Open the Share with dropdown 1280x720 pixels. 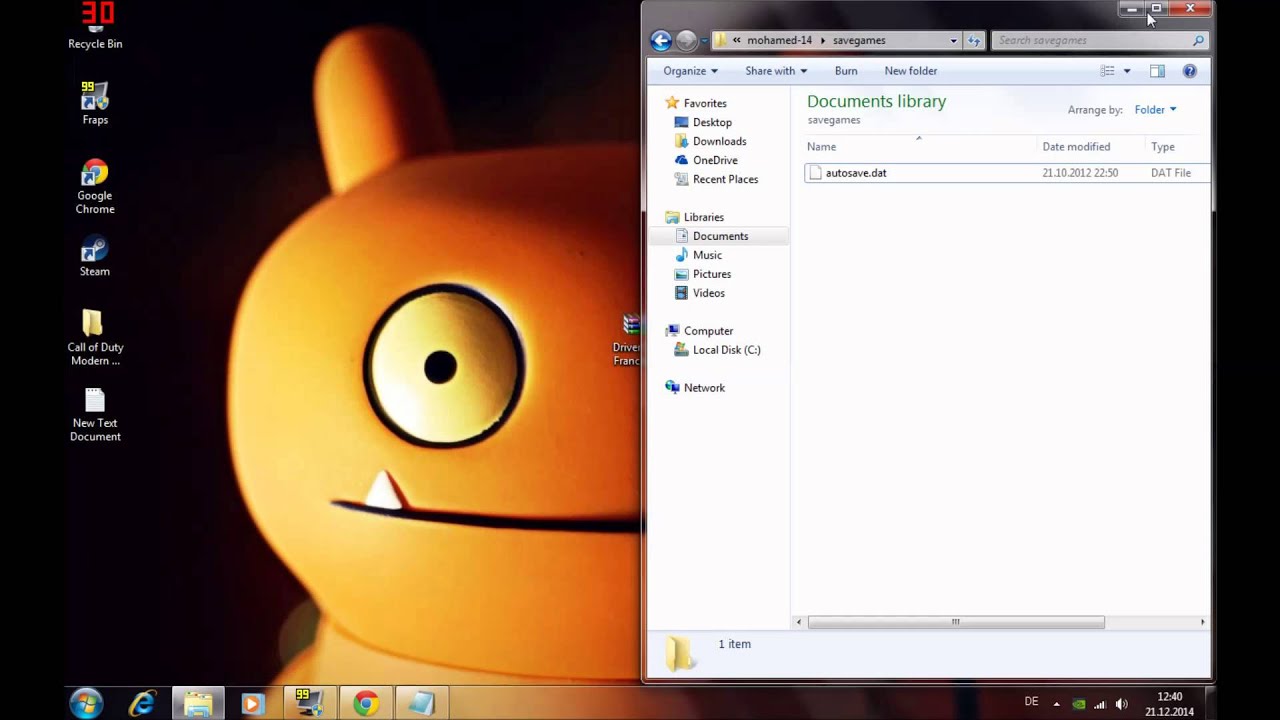coord(776,71)
